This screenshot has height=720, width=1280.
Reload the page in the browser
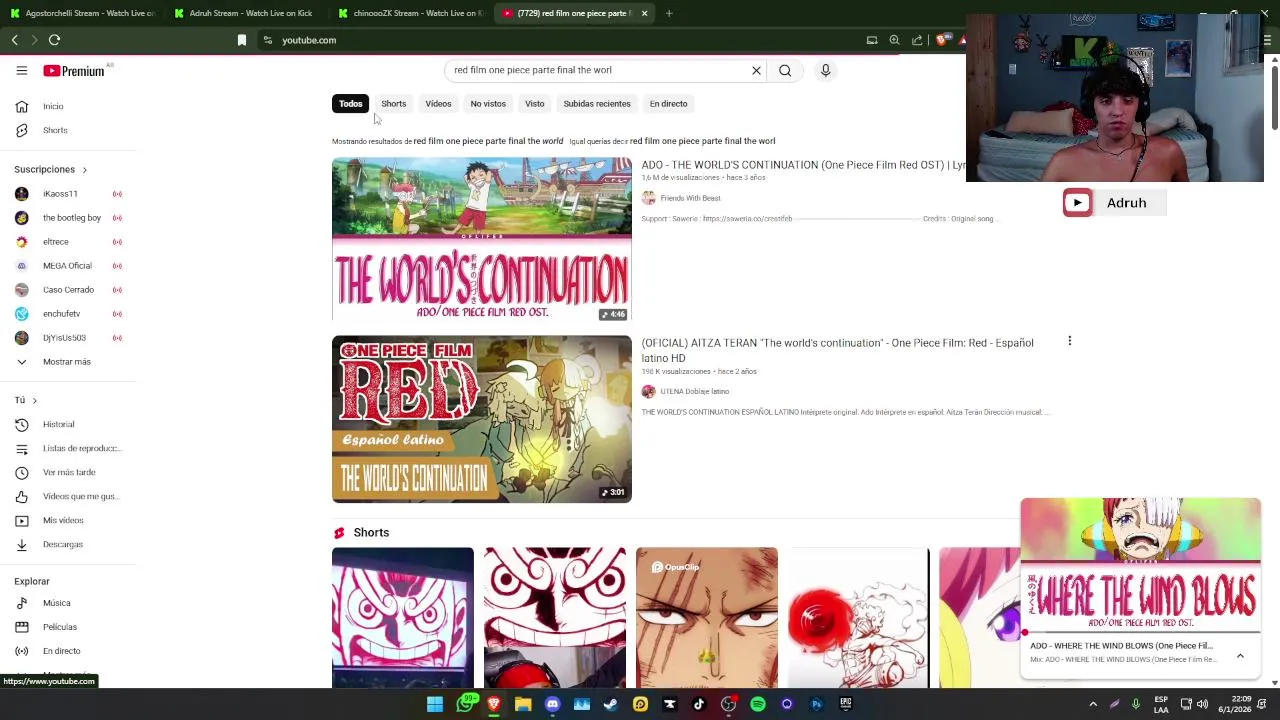pos(54,40)
